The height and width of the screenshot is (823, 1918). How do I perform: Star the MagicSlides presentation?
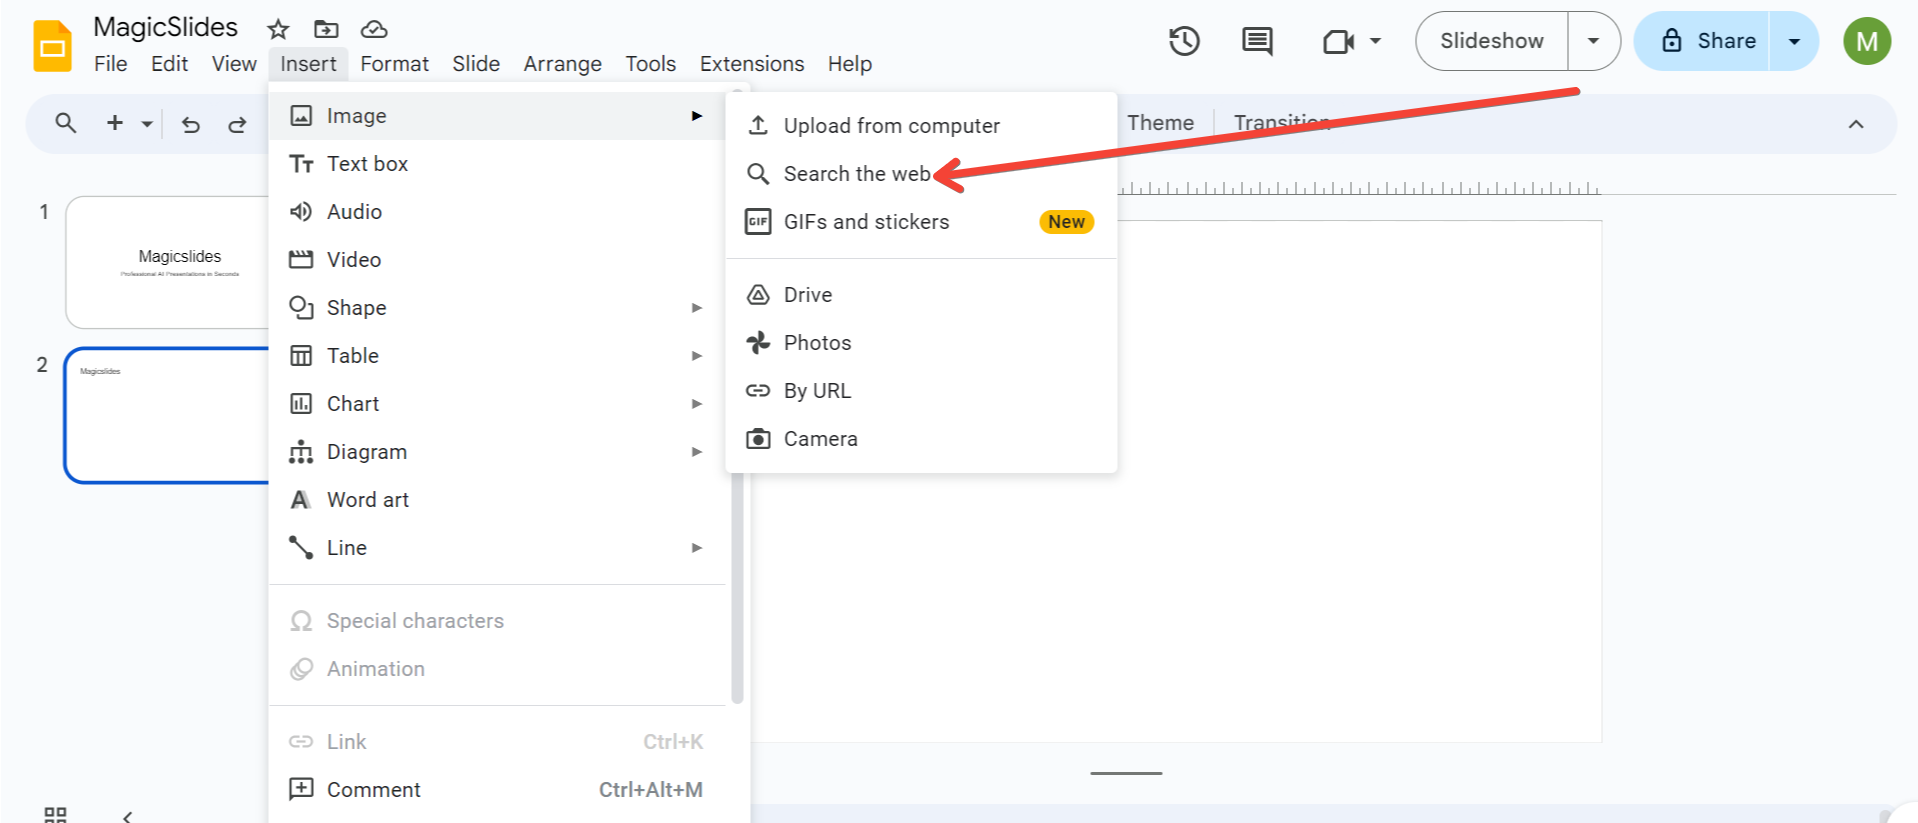coord(278,29)
